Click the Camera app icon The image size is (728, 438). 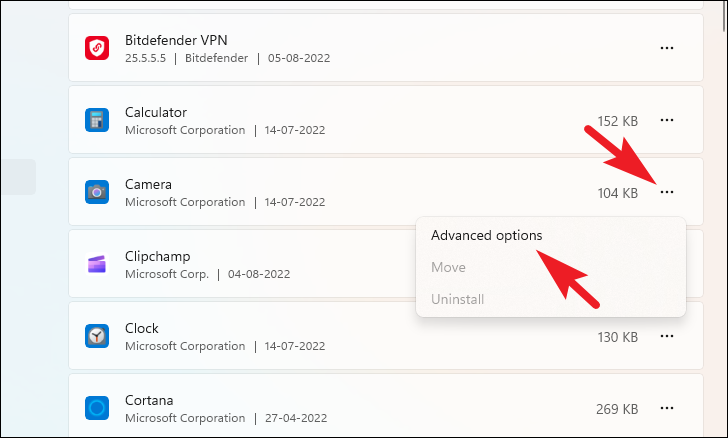point(97,192)
